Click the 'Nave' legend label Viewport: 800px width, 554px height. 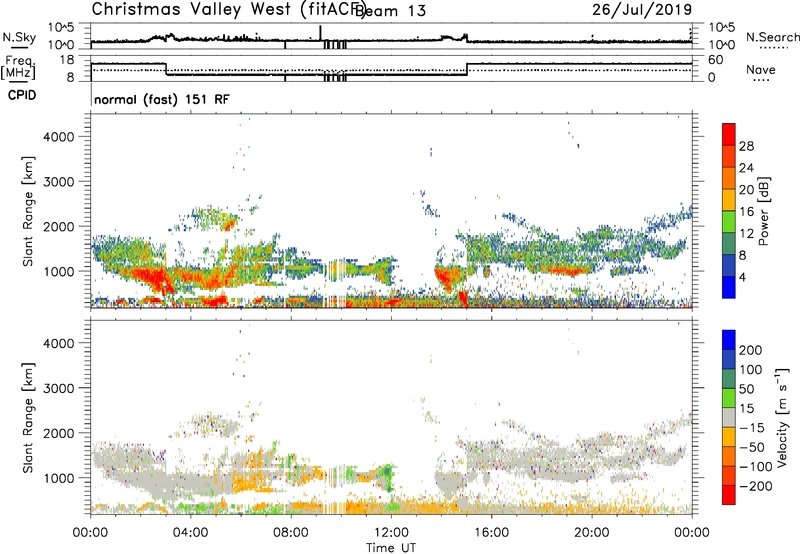tap(761, 70)
